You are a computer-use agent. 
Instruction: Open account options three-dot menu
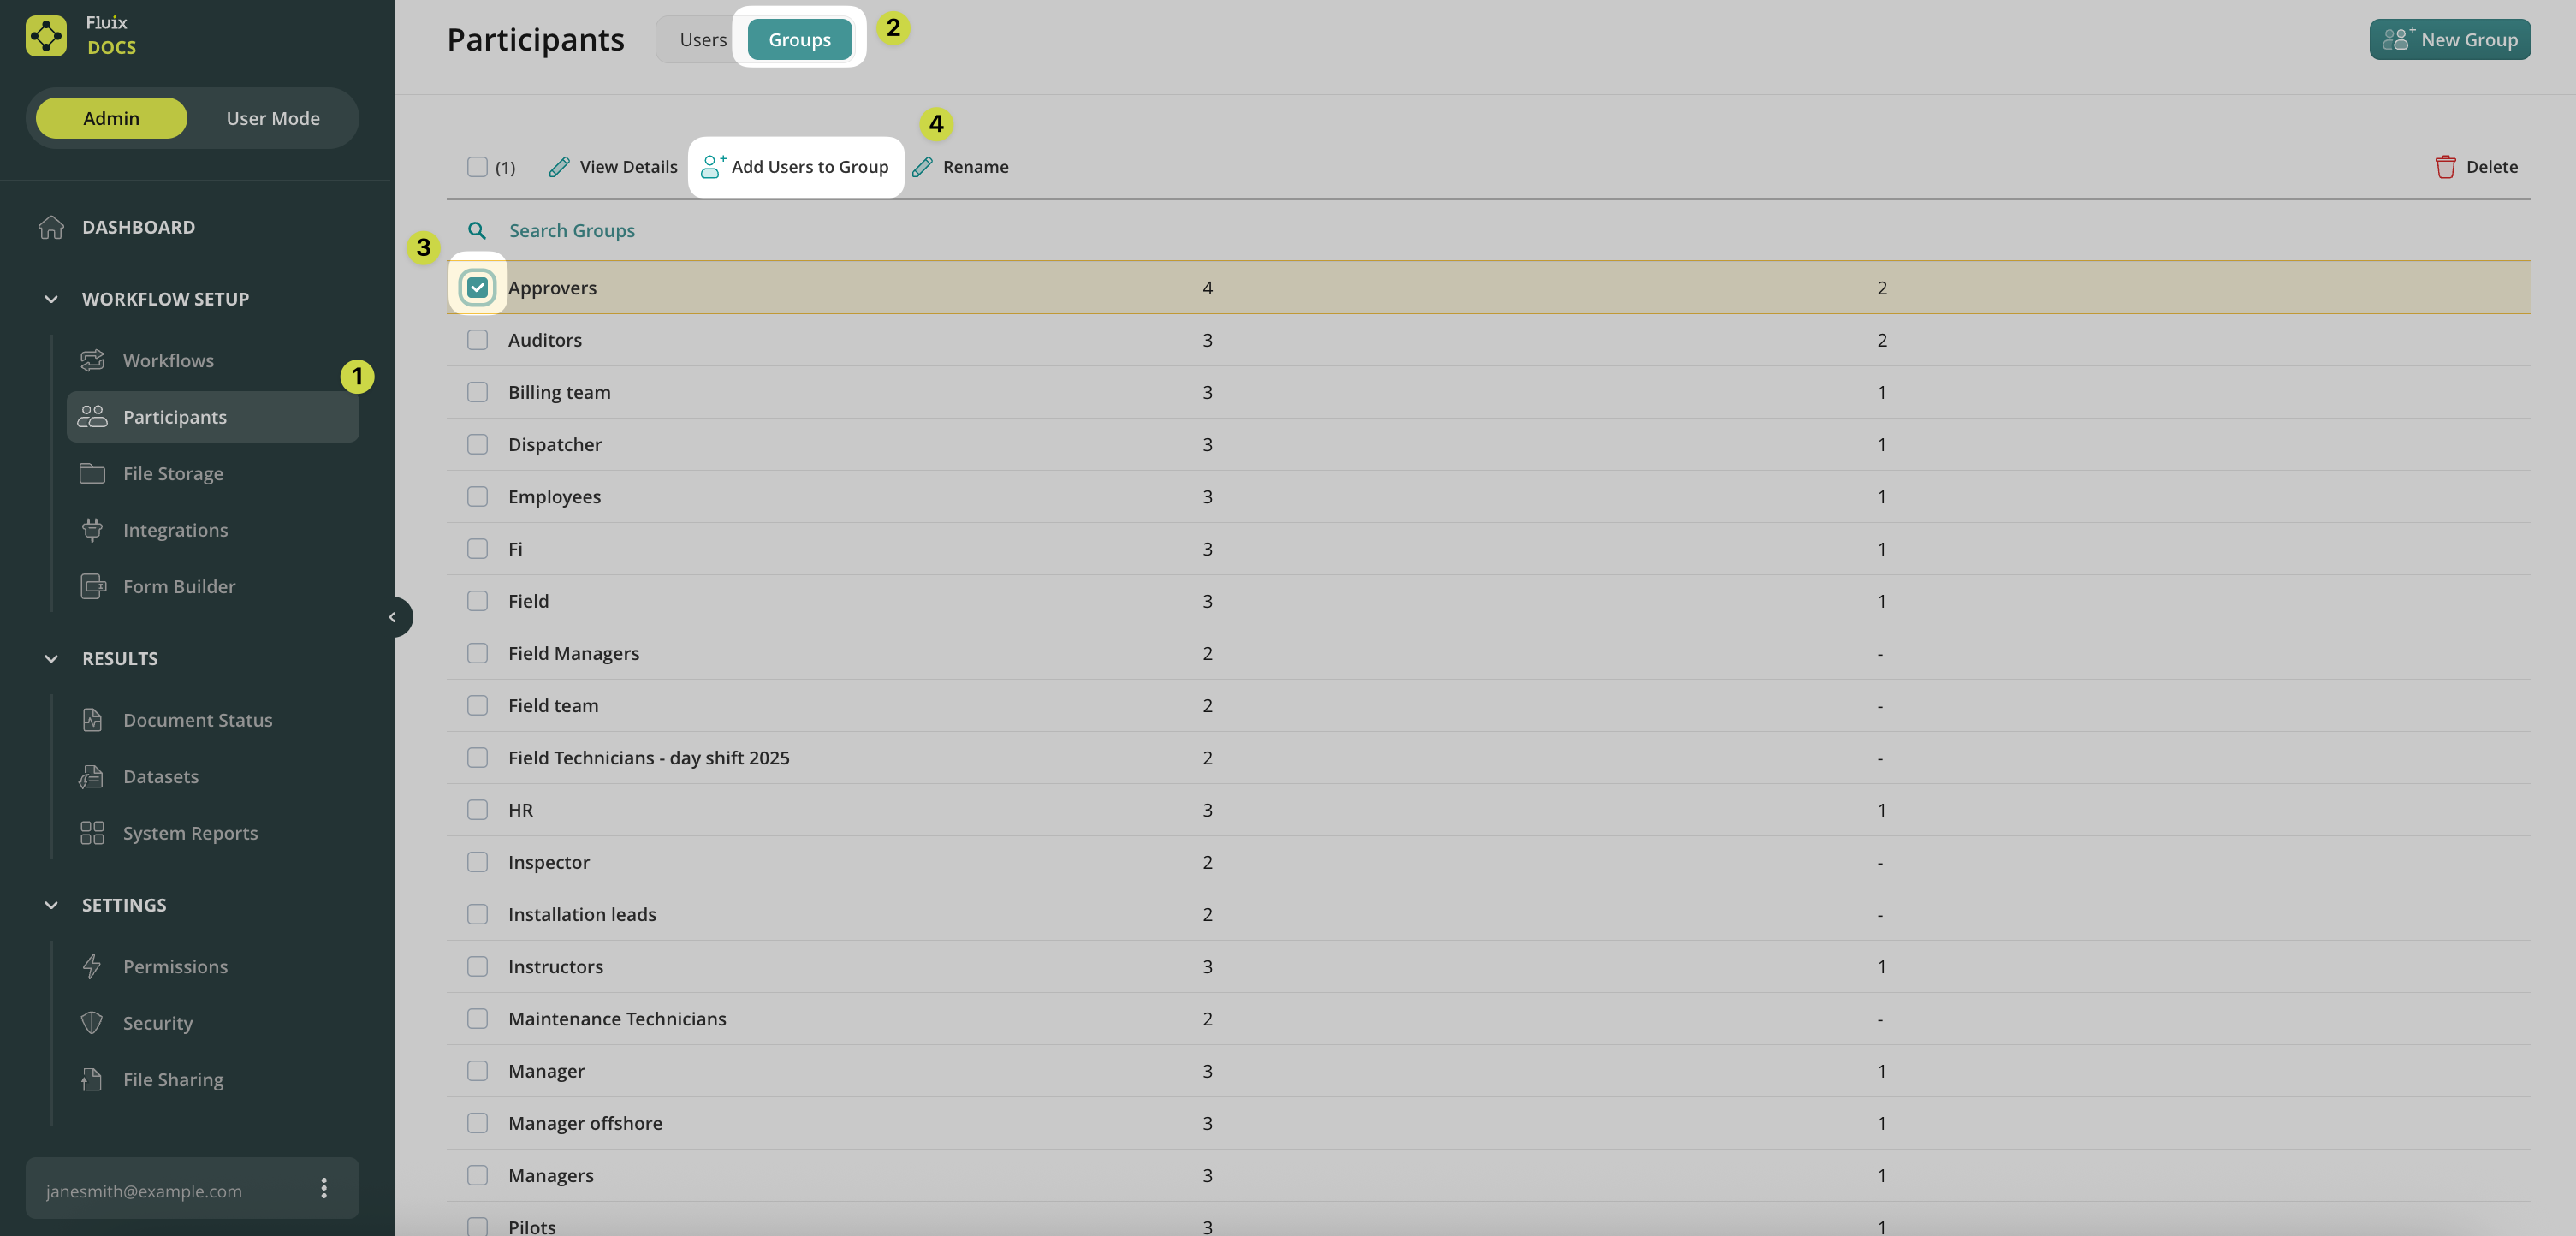click(323, 1188)
